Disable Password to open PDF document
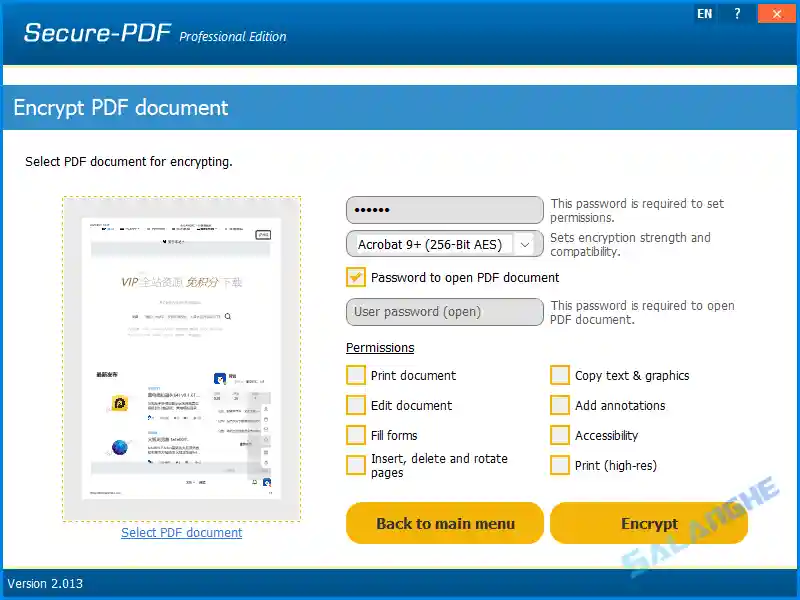This screenshot has width=800, height=600. pyautogui.click(x=355, y=278)
